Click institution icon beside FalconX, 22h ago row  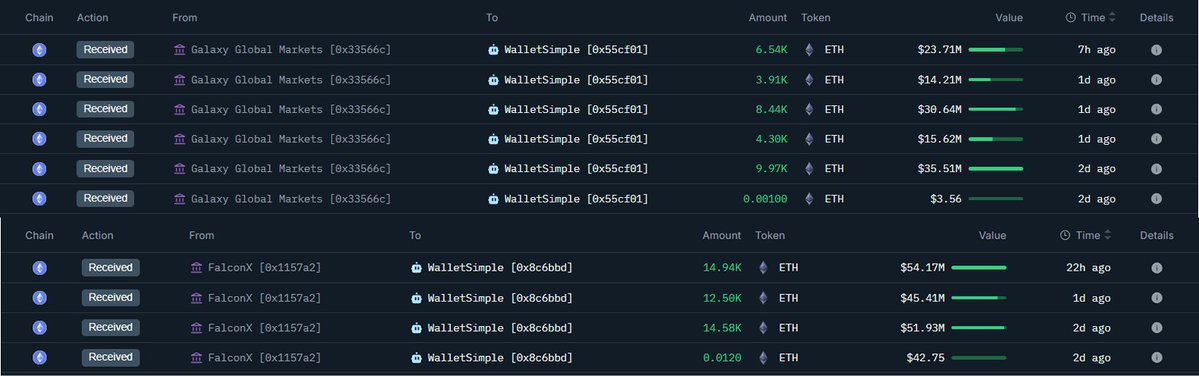tap(197, 267)
